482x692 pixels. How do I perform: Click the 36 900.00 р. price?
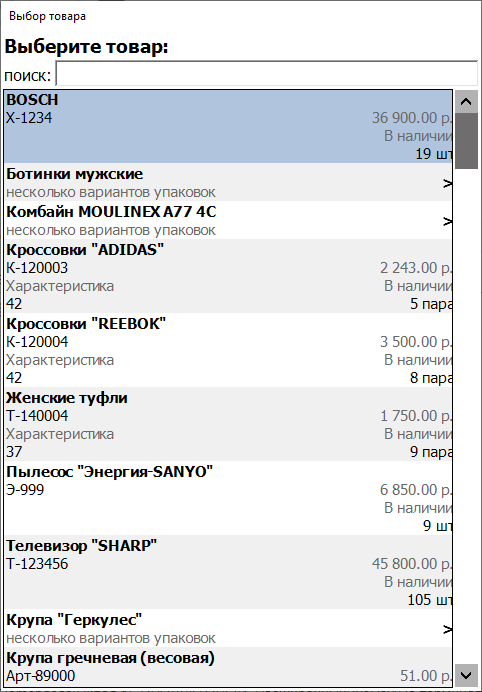pyautogui.click(x=411, y=118)
